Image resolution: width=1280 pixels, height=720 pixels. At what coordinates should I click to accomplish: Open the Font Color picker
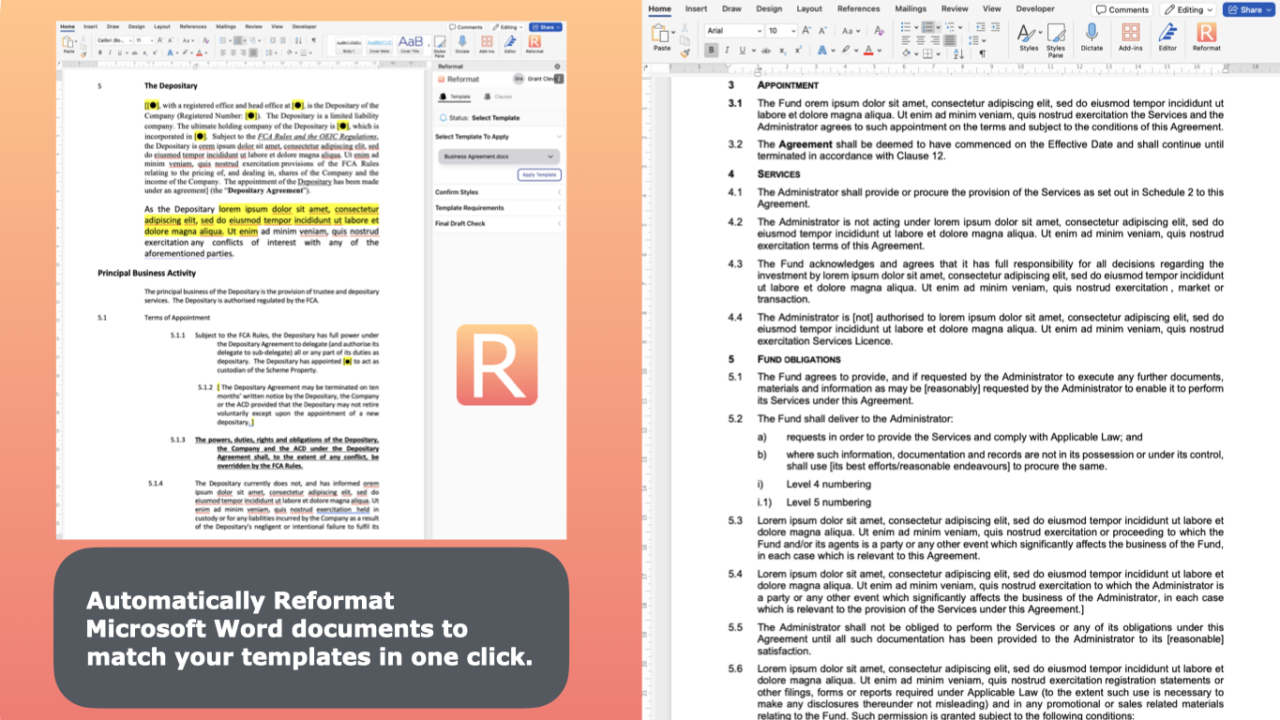coord(867,50)
